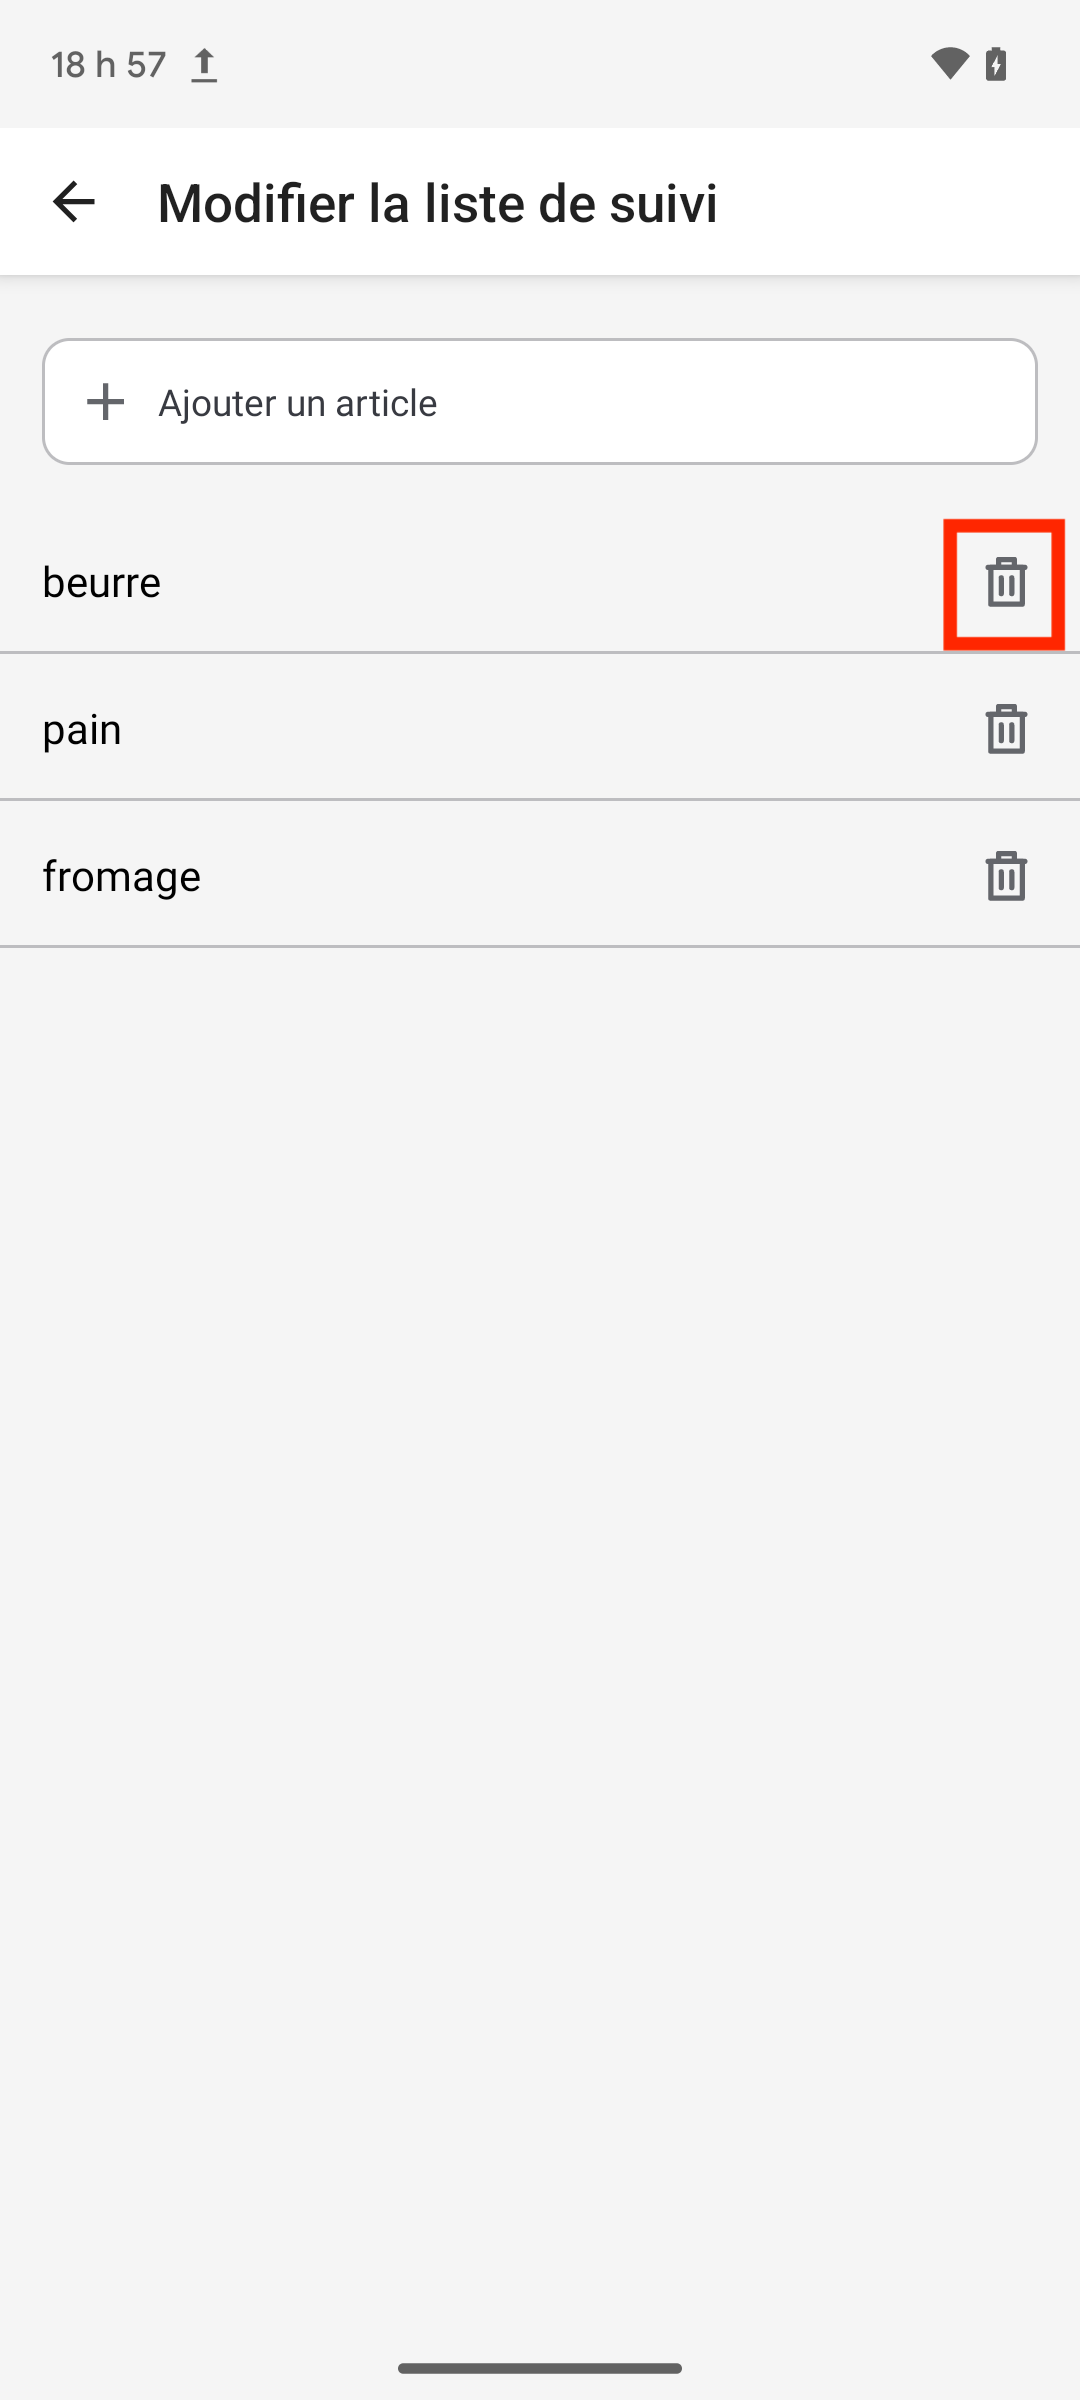Focus the Ajouter un article field
Image resolution: width=1080 pixels, height=2400 pixels.
[540, 402]
